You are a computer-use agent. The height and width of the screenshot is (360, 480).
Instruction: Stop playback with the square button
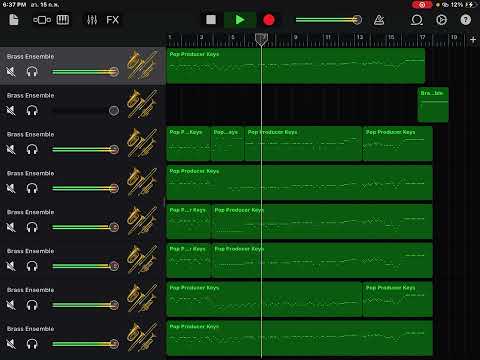[x=211, y=20]
